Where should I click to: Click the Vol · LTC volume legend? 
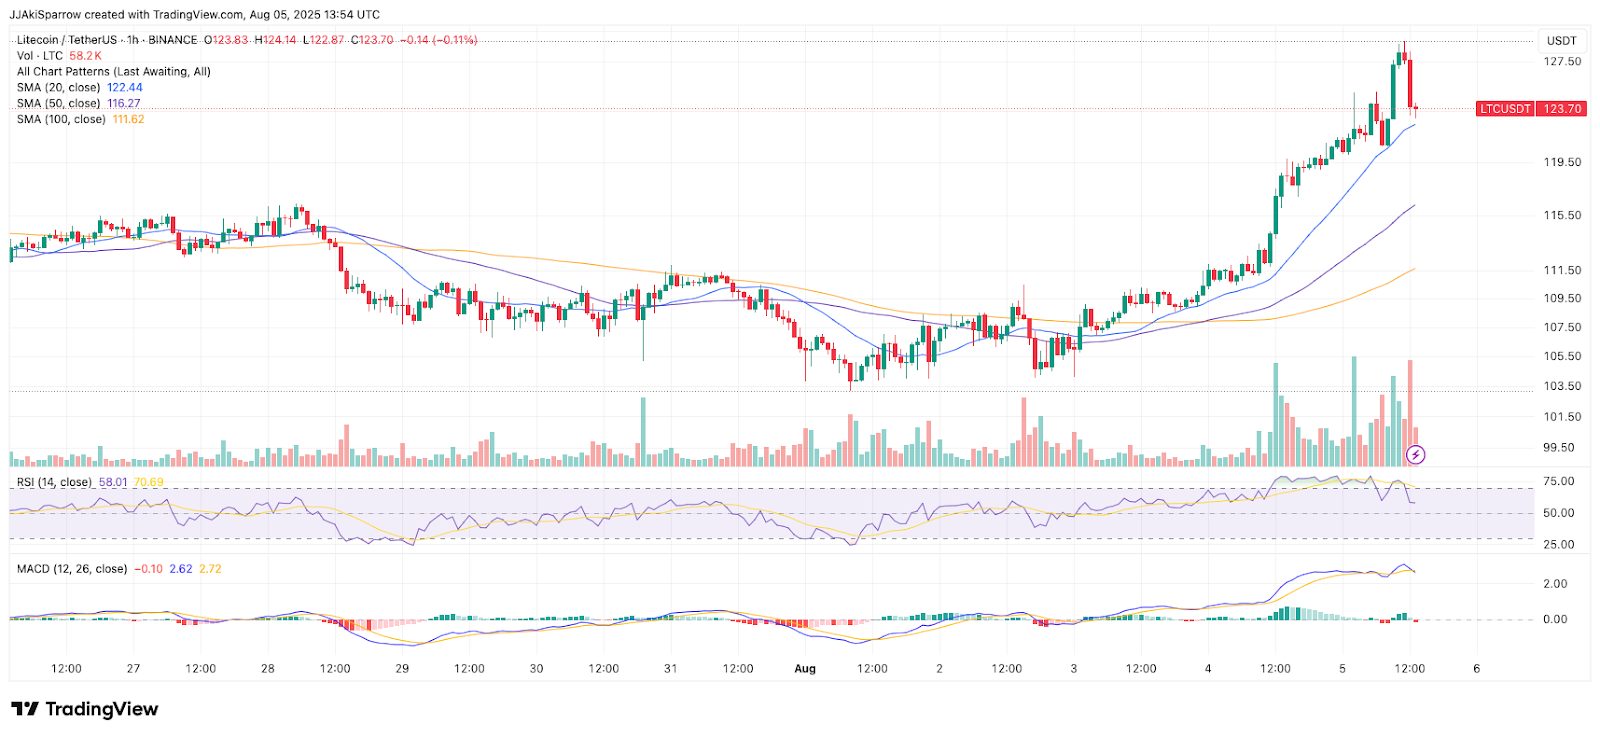click(40, 56)
